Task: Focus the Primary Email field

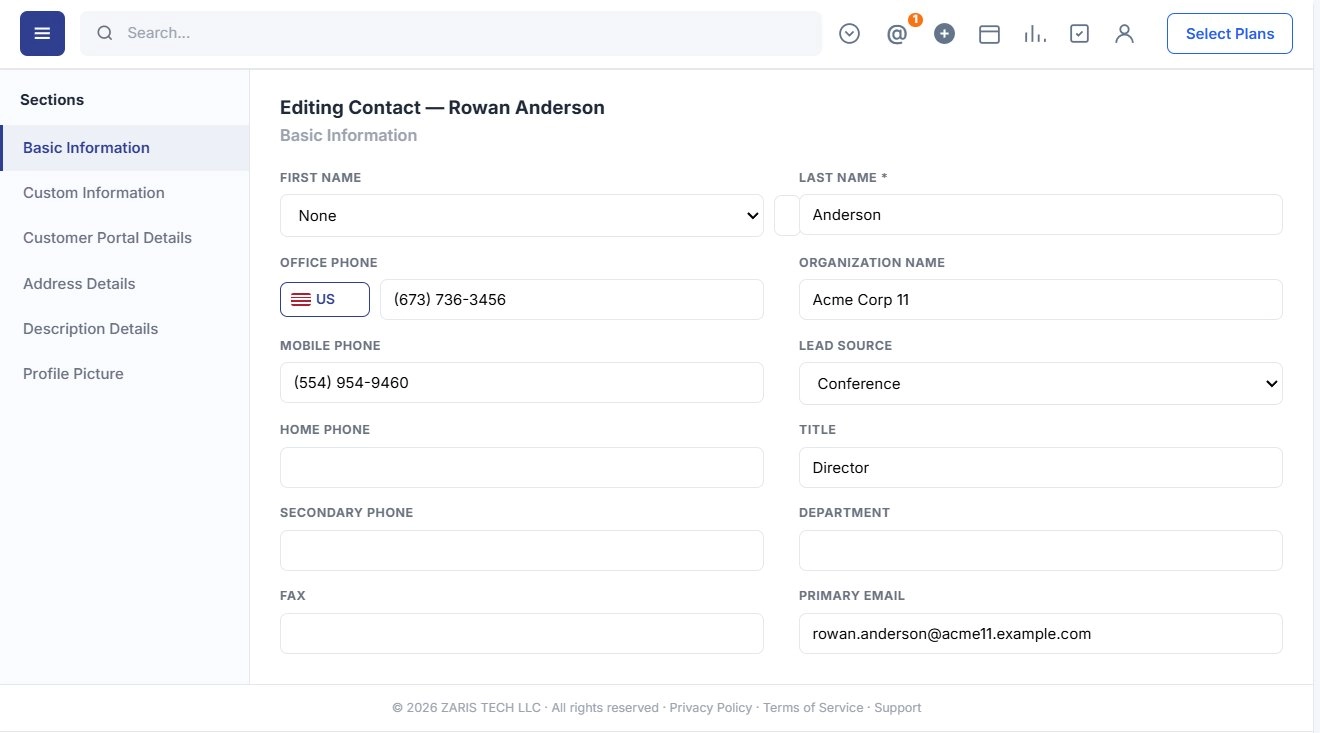Action: [1040, 634]
